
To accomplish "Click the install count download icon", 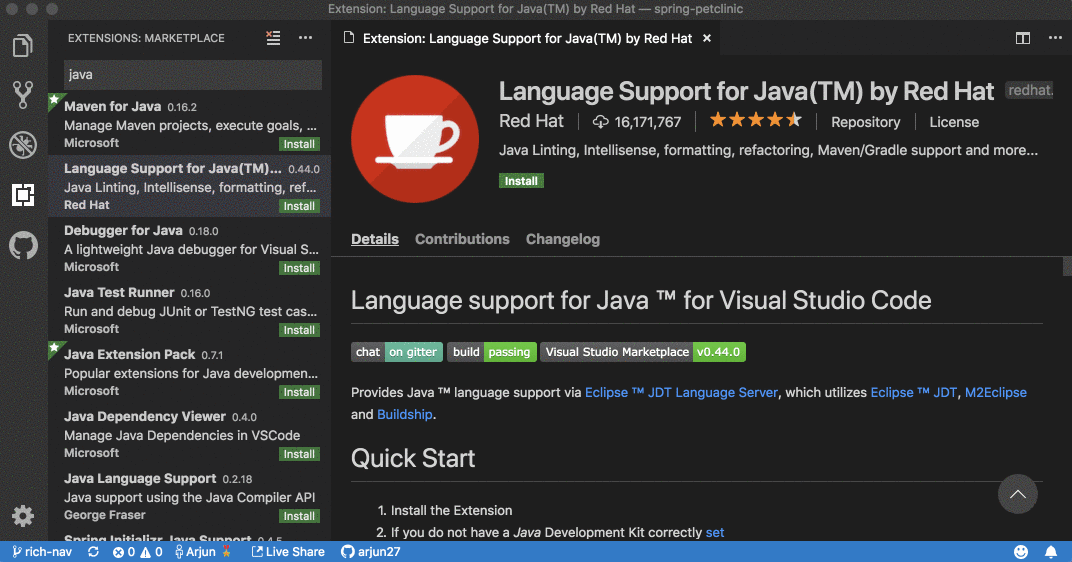I will tap(600, 122).
